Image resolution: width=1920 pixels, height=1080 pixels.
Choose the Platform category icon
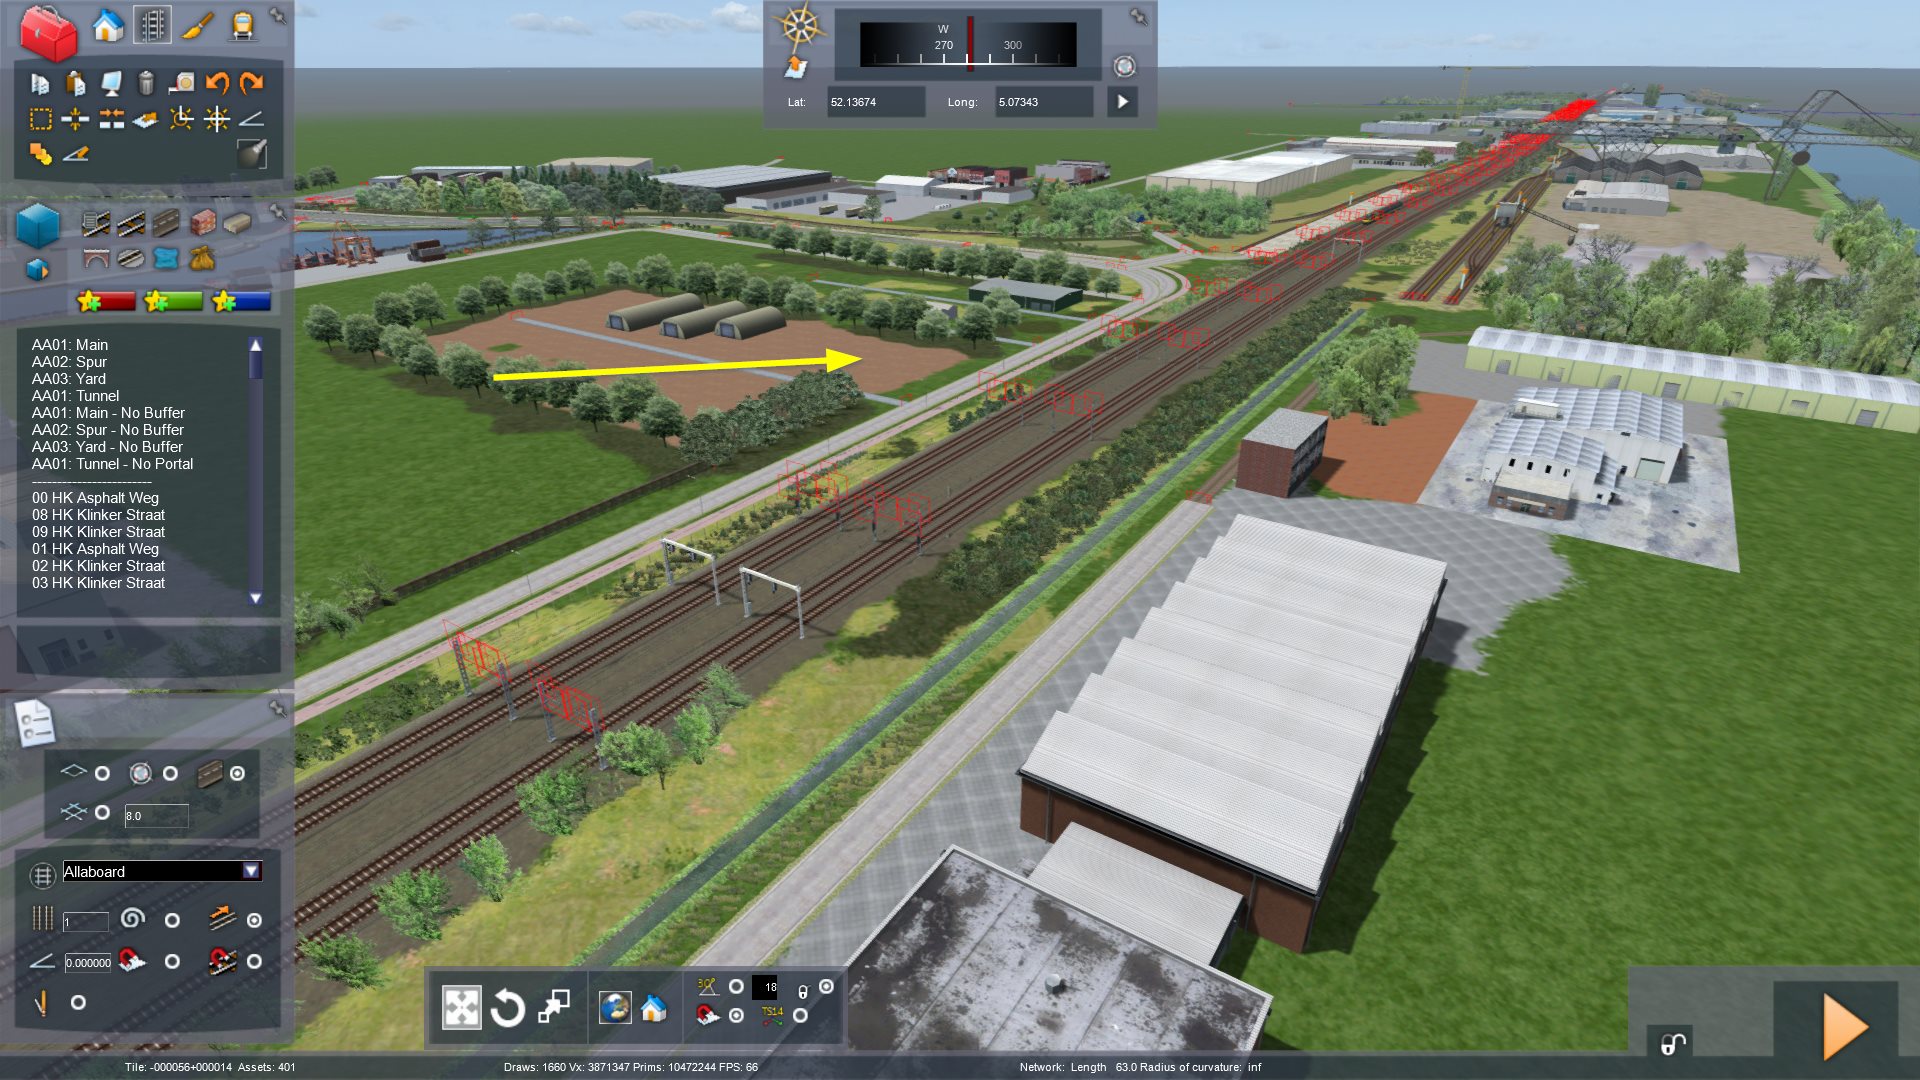[x=237, y=223]
